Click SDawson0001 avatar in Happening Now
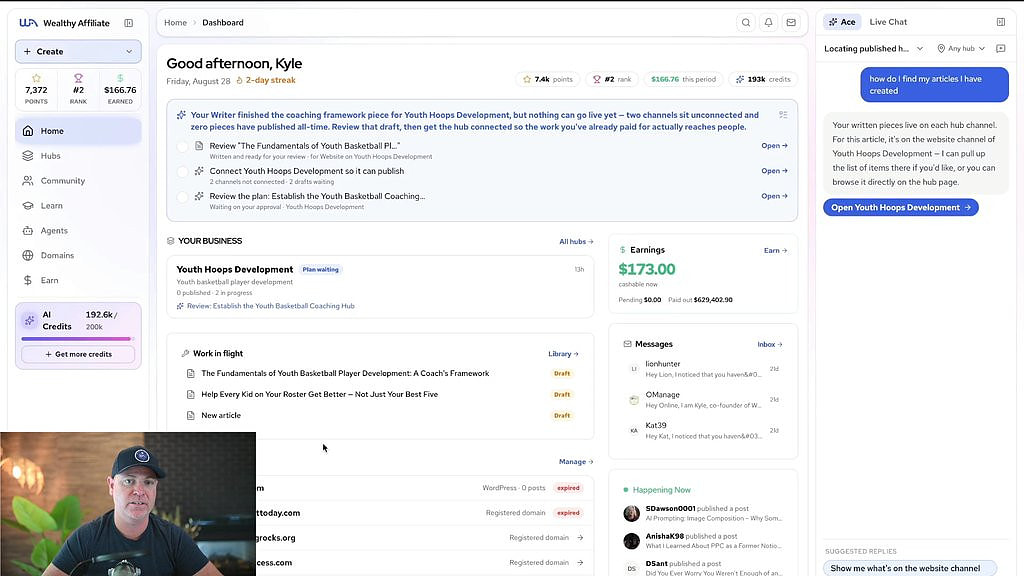The height and width of the screenshot is (576, 1024). (632, 513)
